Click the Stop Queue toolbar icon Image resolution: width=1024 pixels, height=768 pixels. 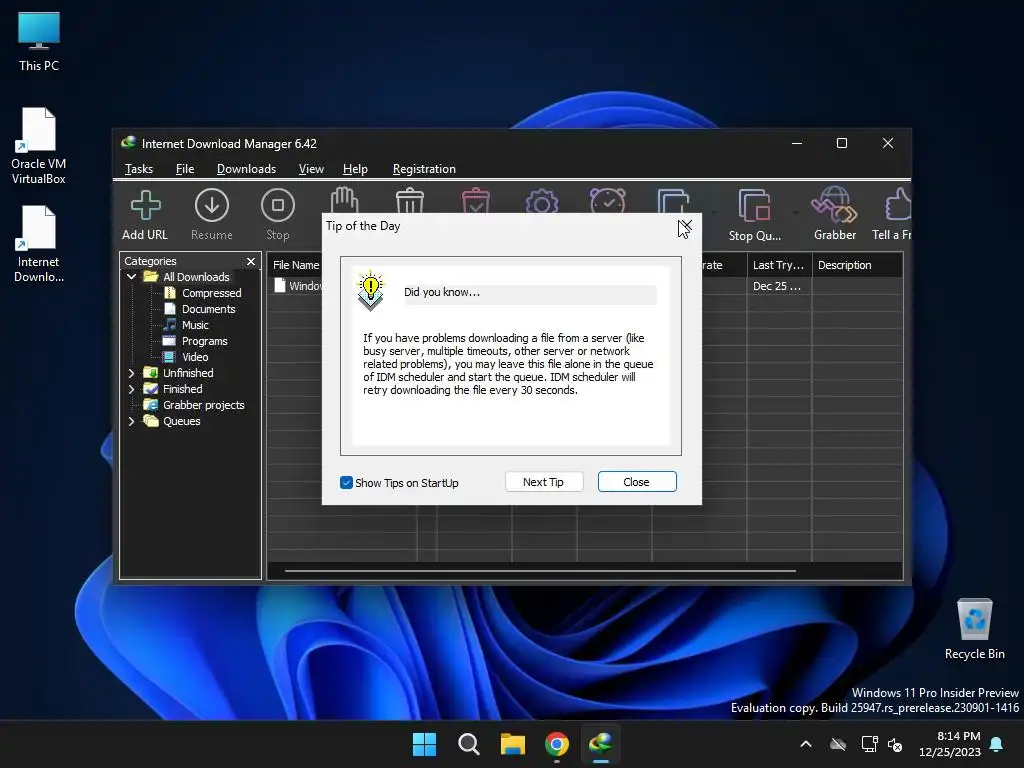[x=755, y=215]
